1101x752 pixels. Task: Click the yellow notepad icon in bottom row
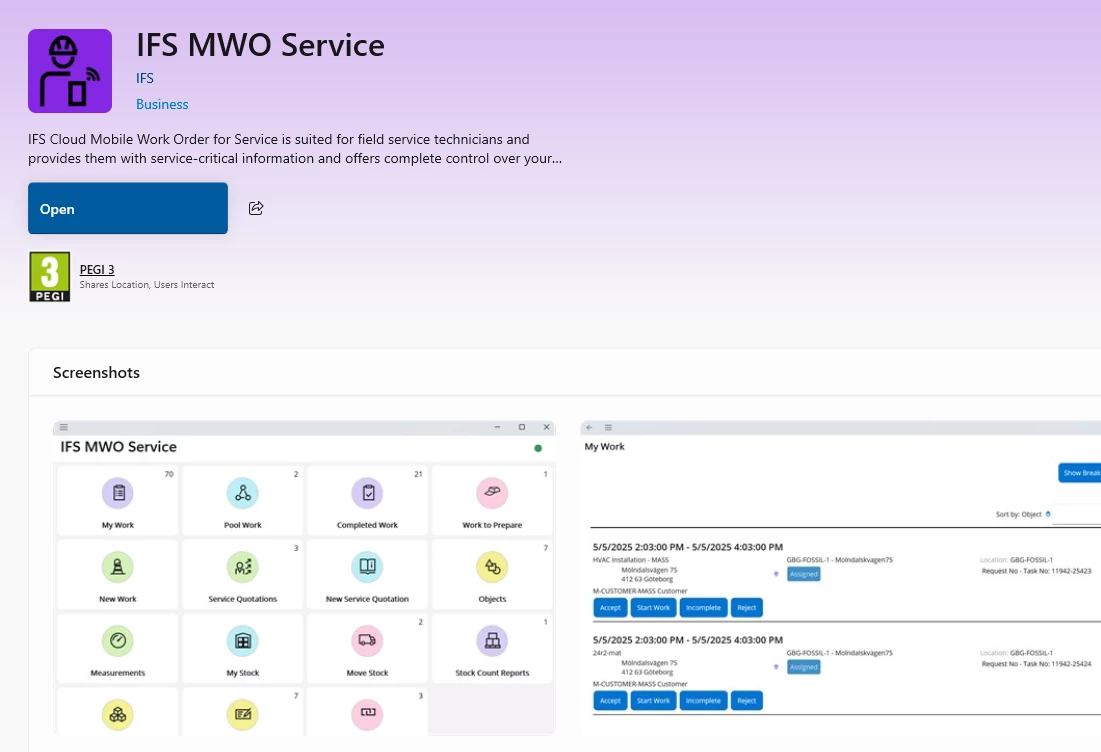click(243, 715)
